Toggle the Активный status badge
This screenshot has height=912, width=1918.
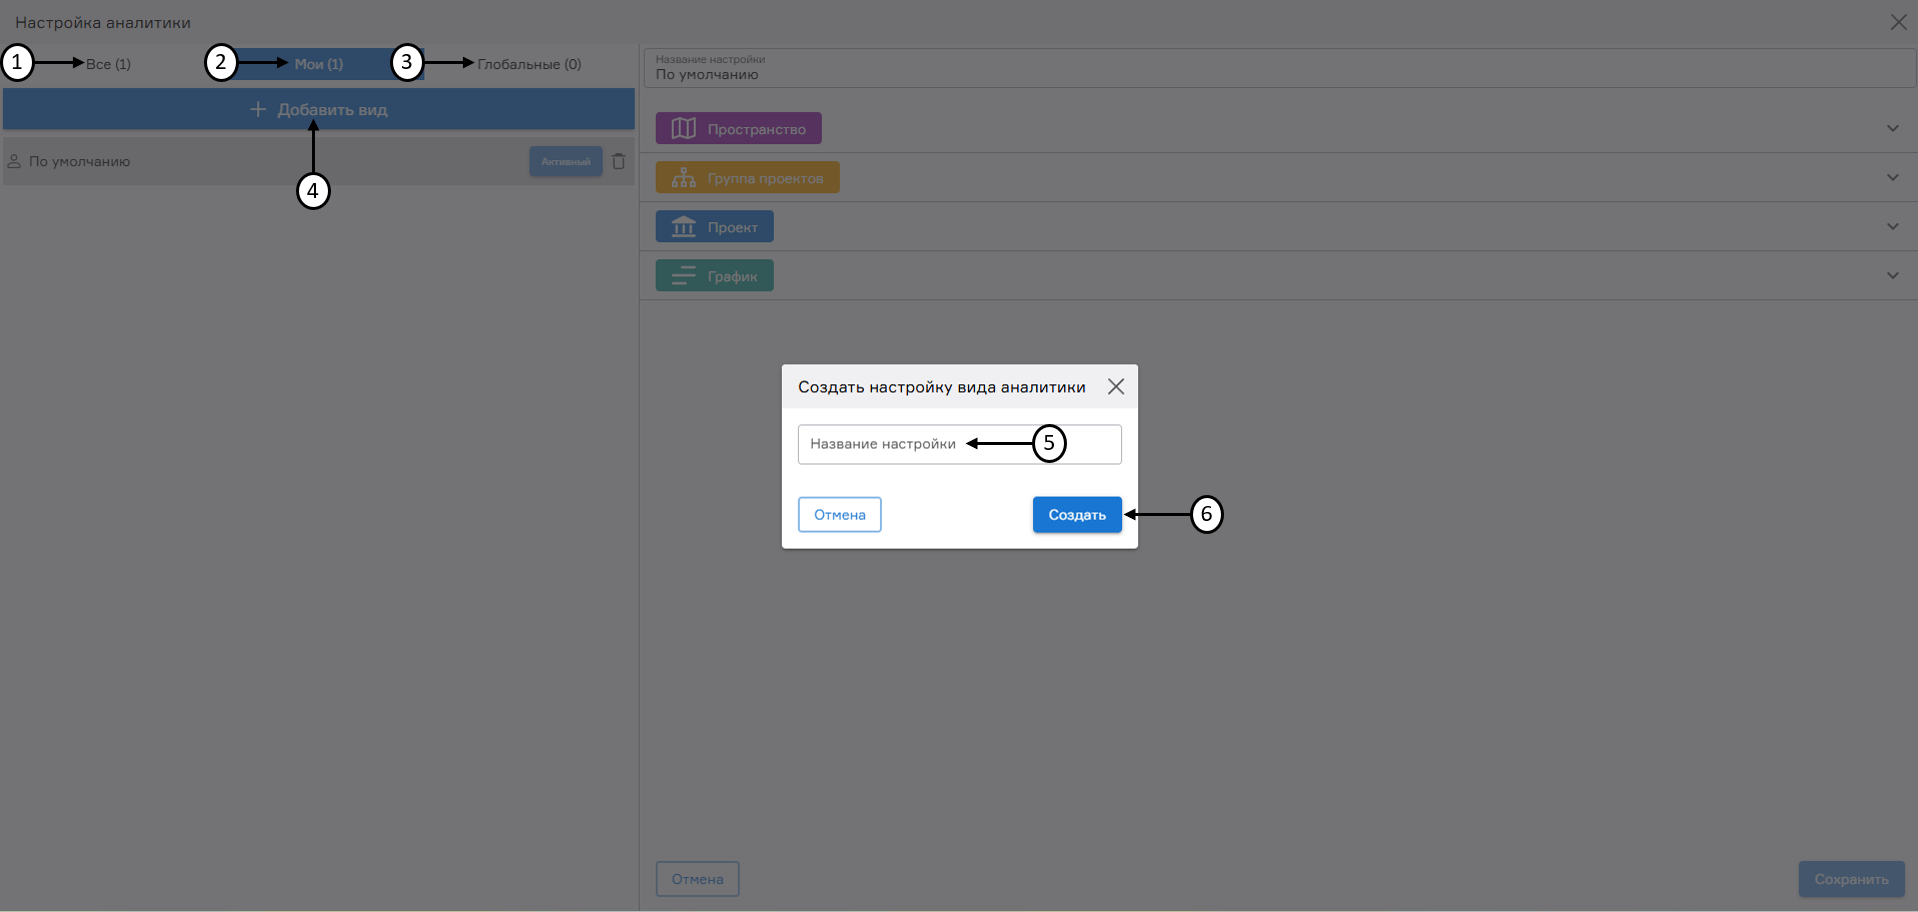(x=565, y=161)
